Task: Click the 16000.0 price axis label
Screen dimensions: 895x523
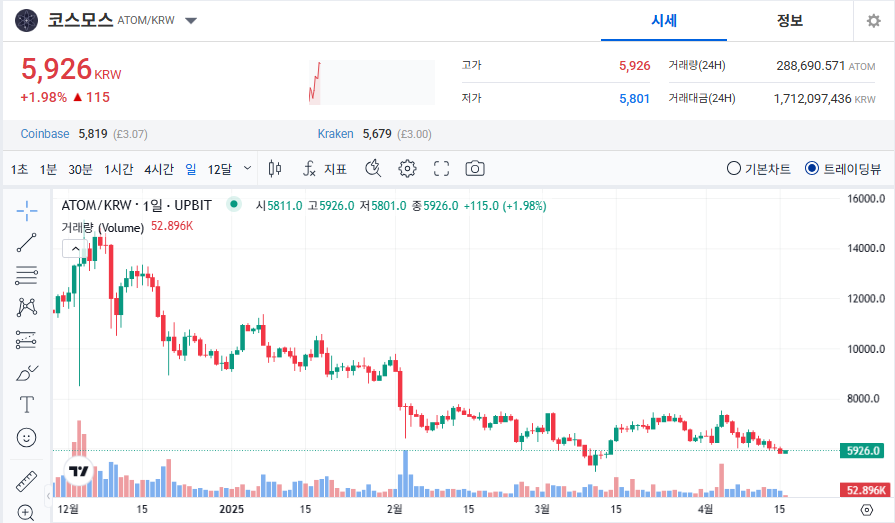Action: (x=866, y=198)
